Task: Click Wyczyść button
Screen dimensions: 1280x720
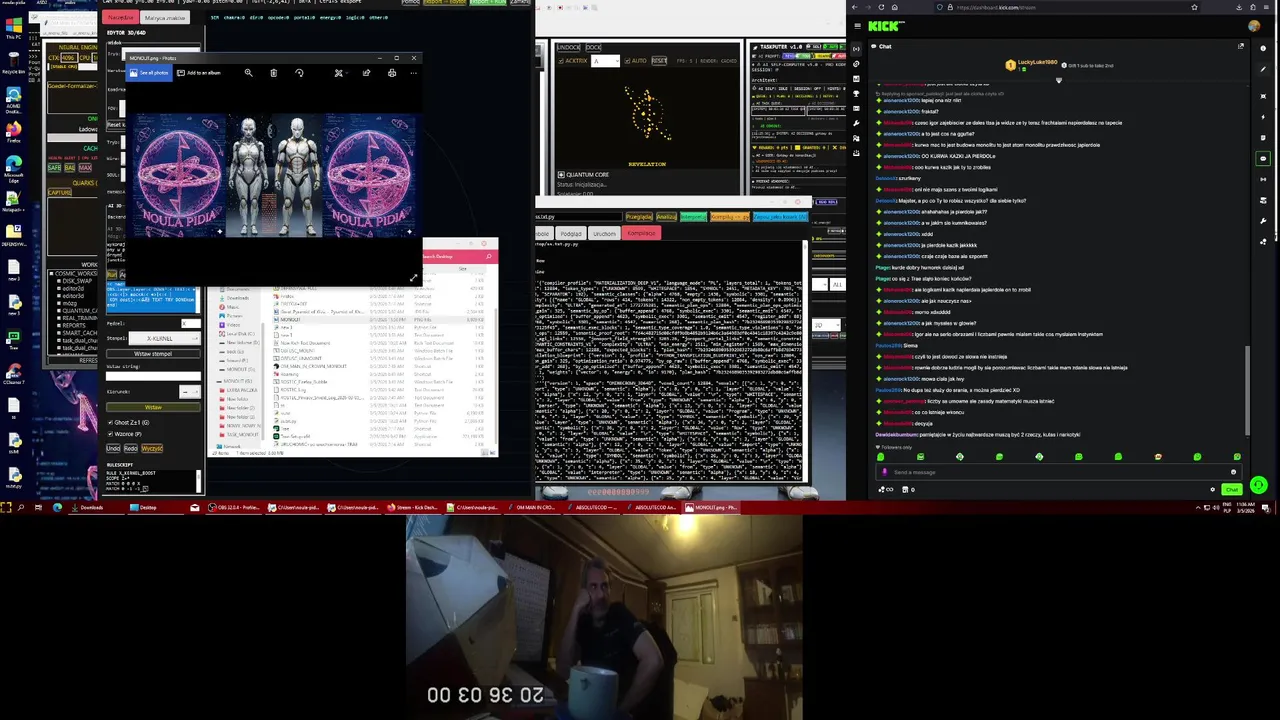Action: pyautogui.click(x=151, y=448)
